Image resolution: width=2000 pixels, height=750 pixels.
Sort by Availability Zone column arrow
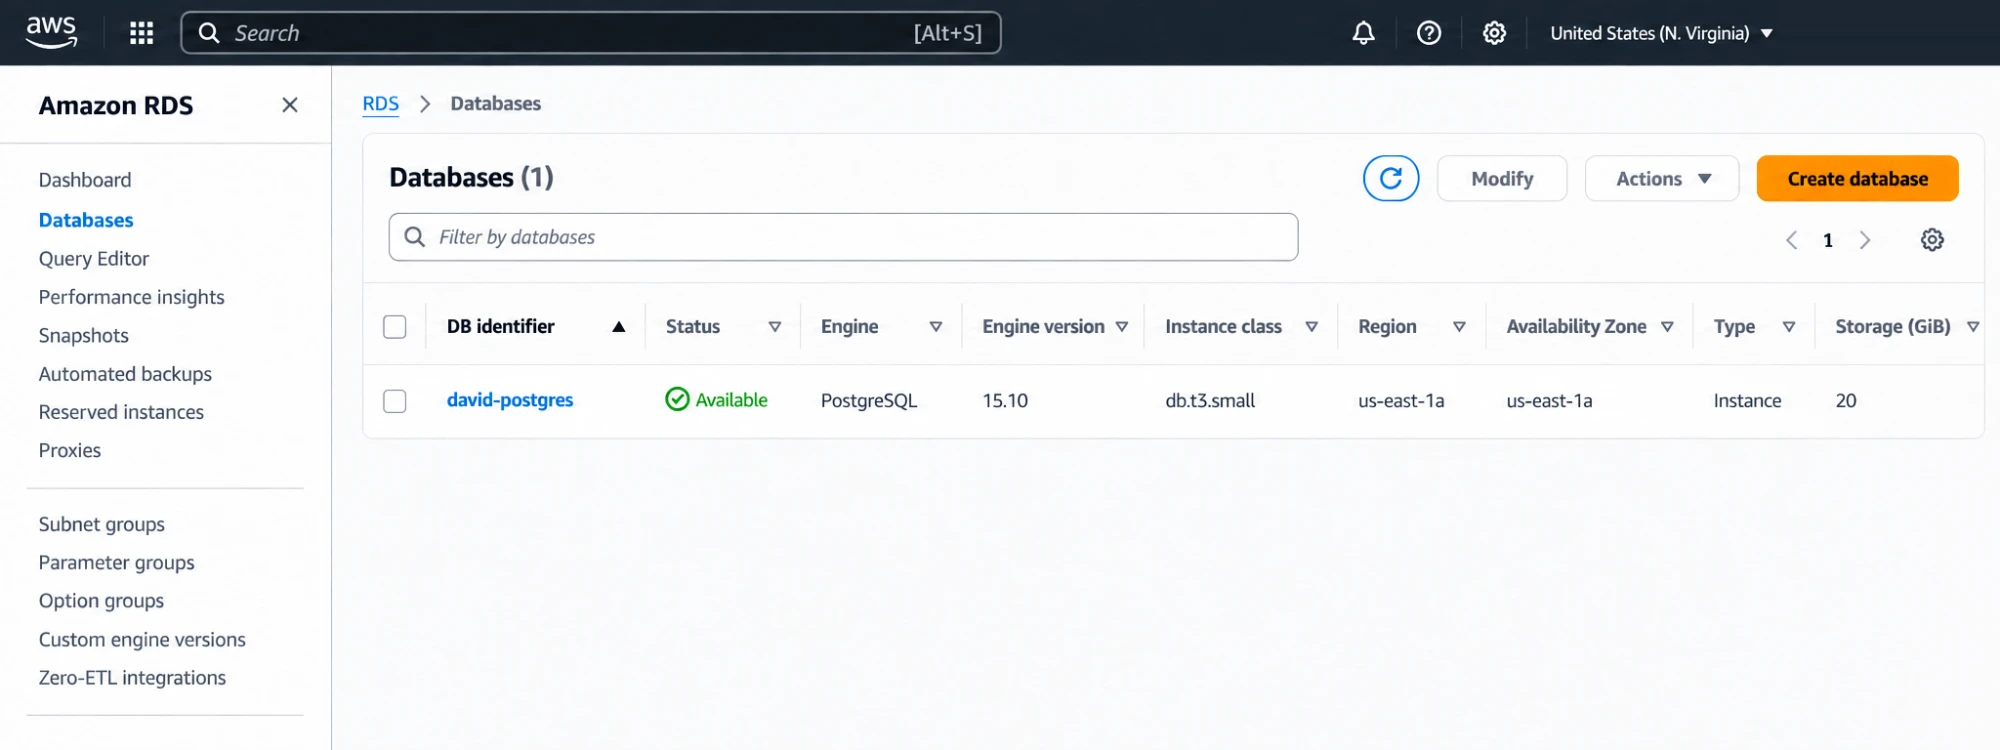click(x=1667, y=327)
